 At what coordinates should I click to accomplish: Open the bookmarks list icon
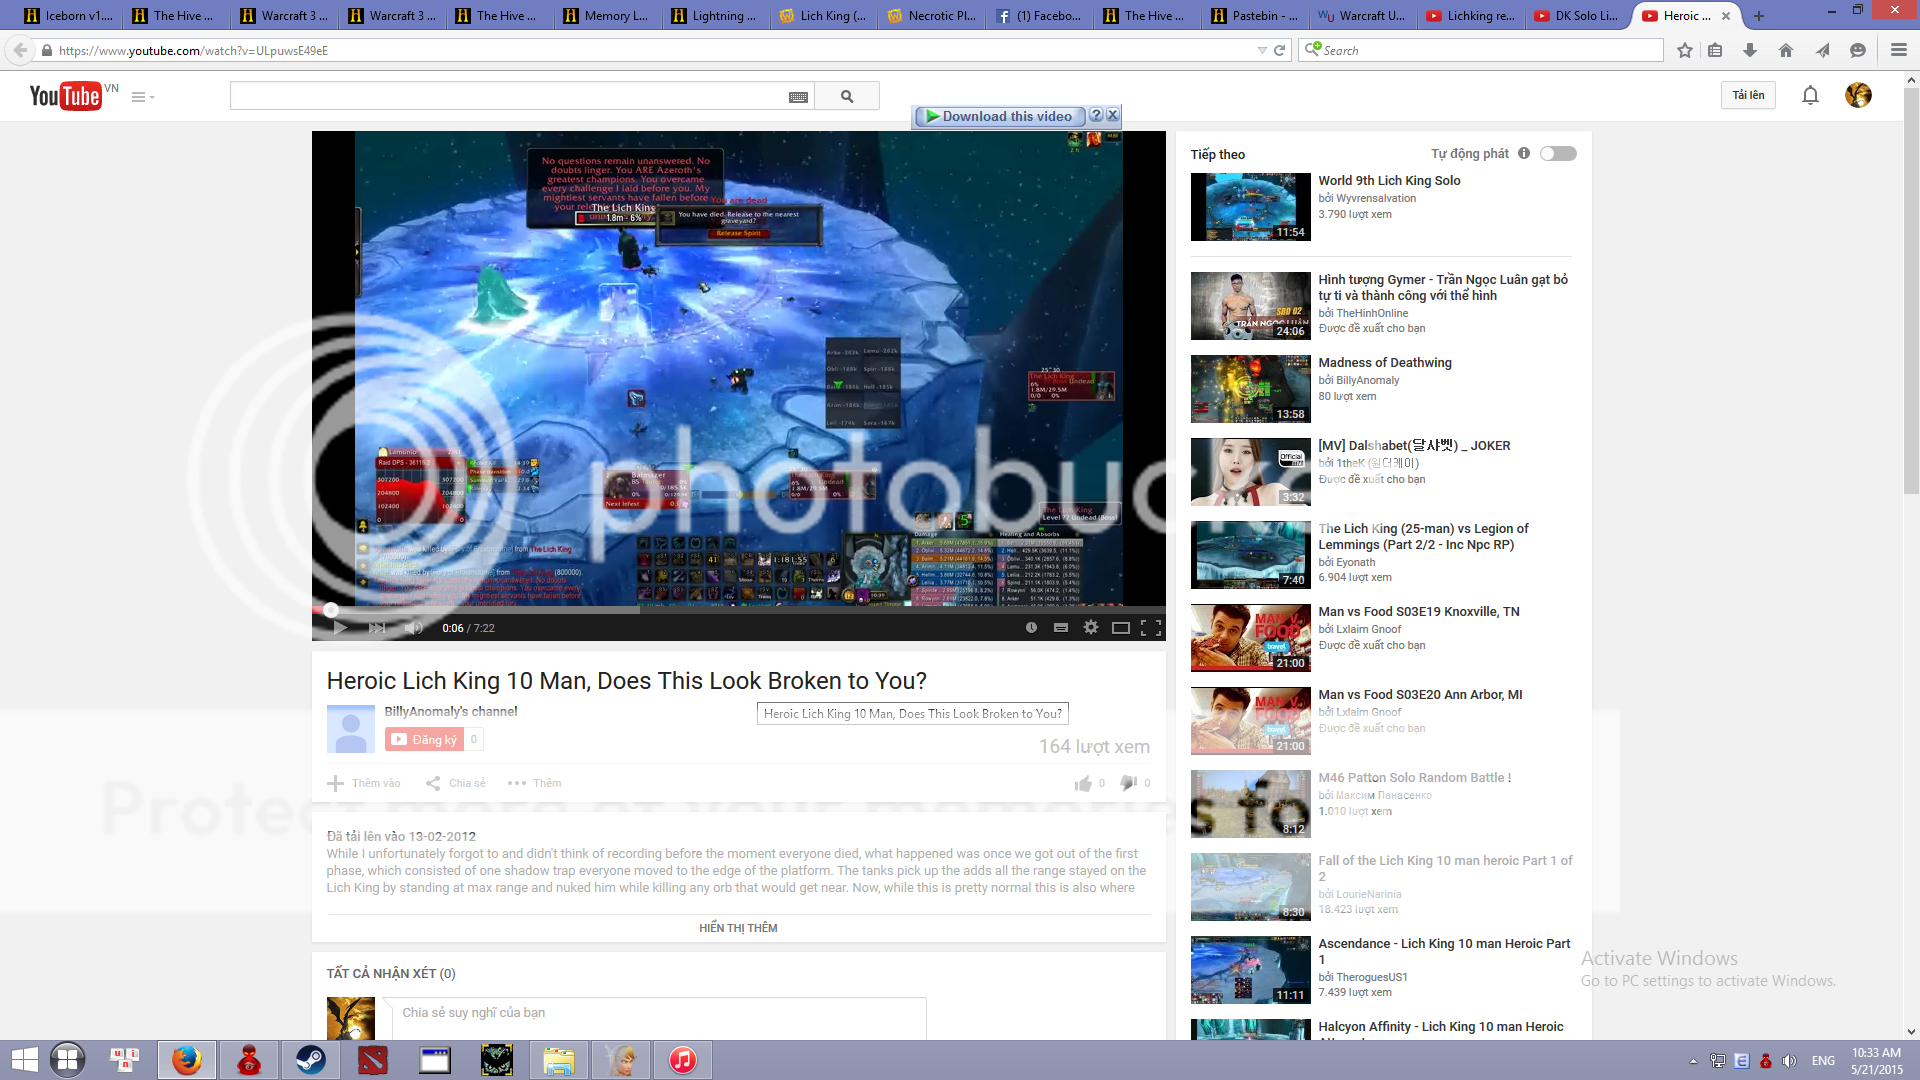(1715, 50)
